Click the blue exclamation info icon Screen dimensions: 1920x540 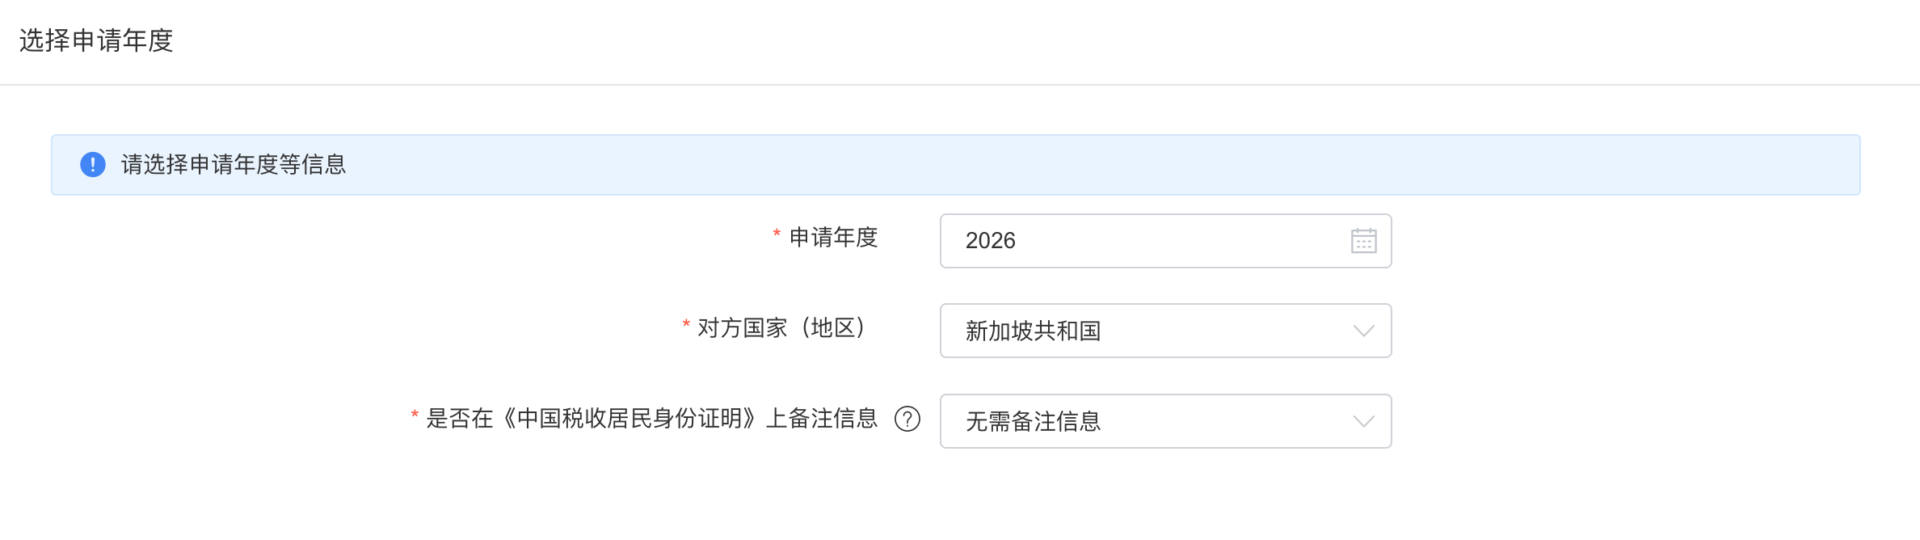pyautogui.click(x=93, y=165)
